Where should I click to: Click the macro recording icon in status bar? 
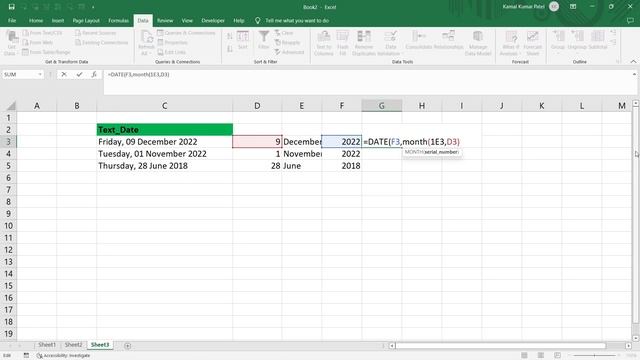point(26,356)
